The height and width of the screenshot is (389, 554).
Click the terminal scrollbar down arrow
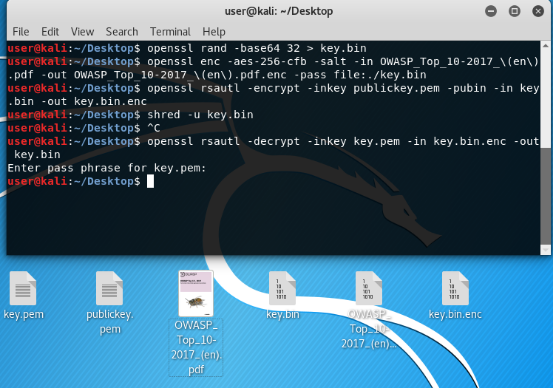pos(546,250)
